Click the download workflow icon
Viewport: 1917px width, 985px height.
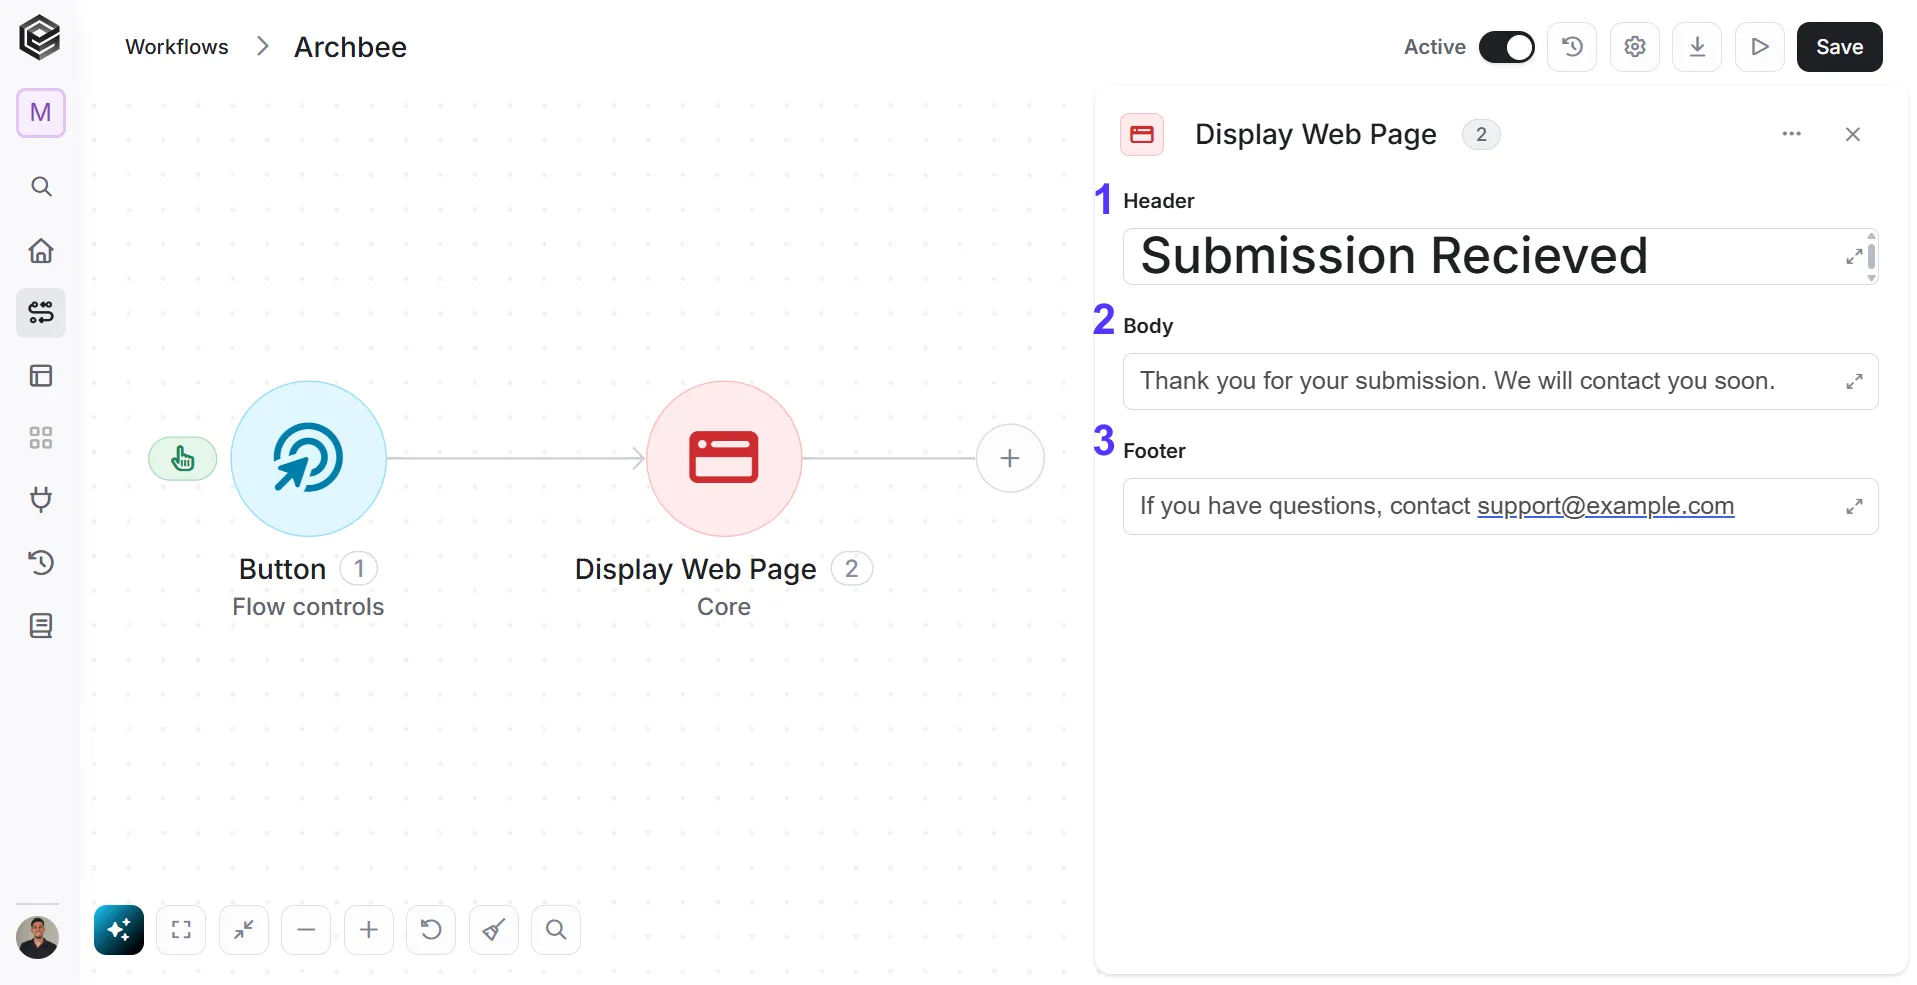tap(1697, 47)
